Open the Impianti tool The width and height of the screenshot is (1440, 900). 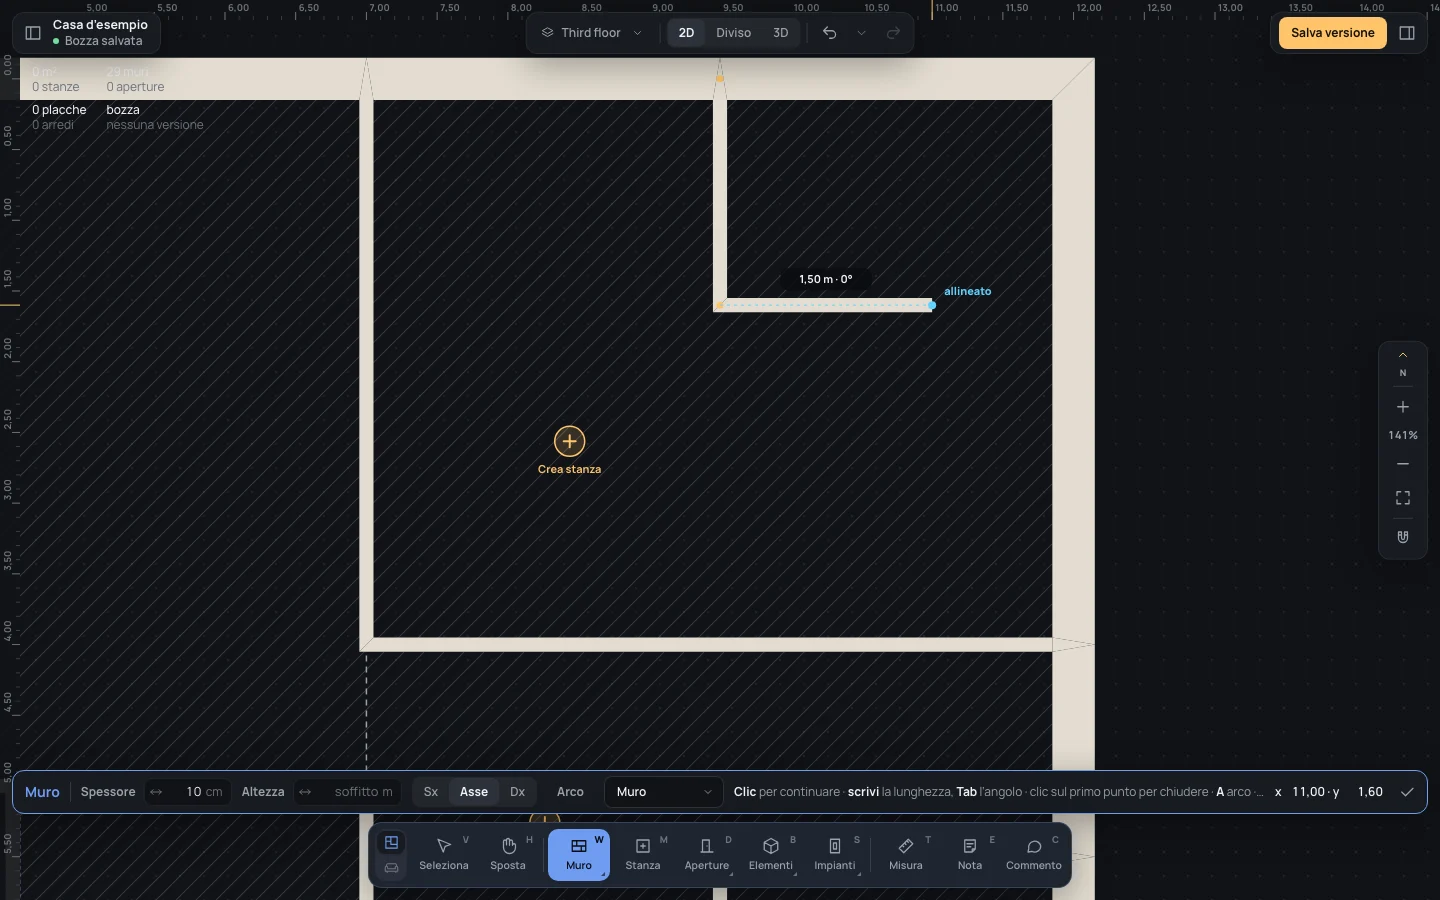tap(835, 855)
